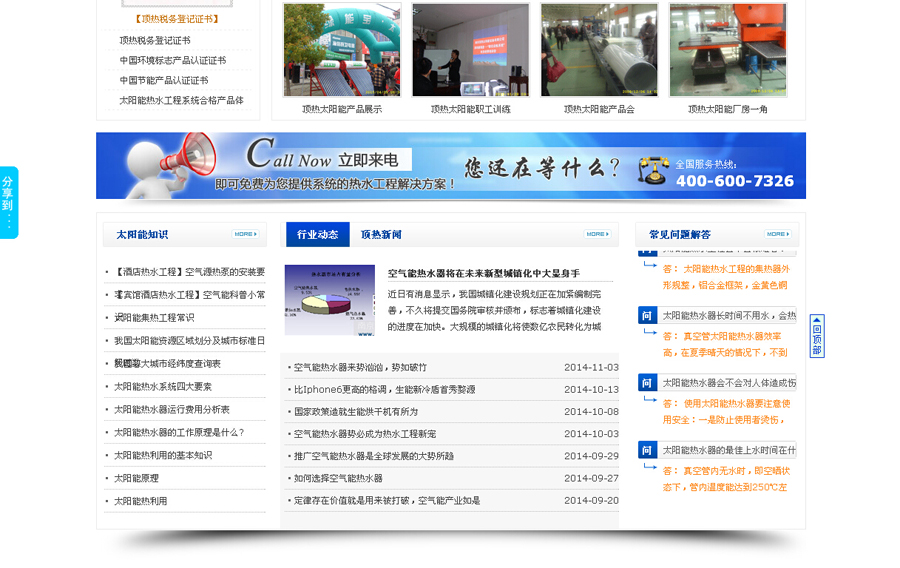Open news 空气能热水器来势汹汹，势如破竹
900x568 pixels.
pos(360,367)
